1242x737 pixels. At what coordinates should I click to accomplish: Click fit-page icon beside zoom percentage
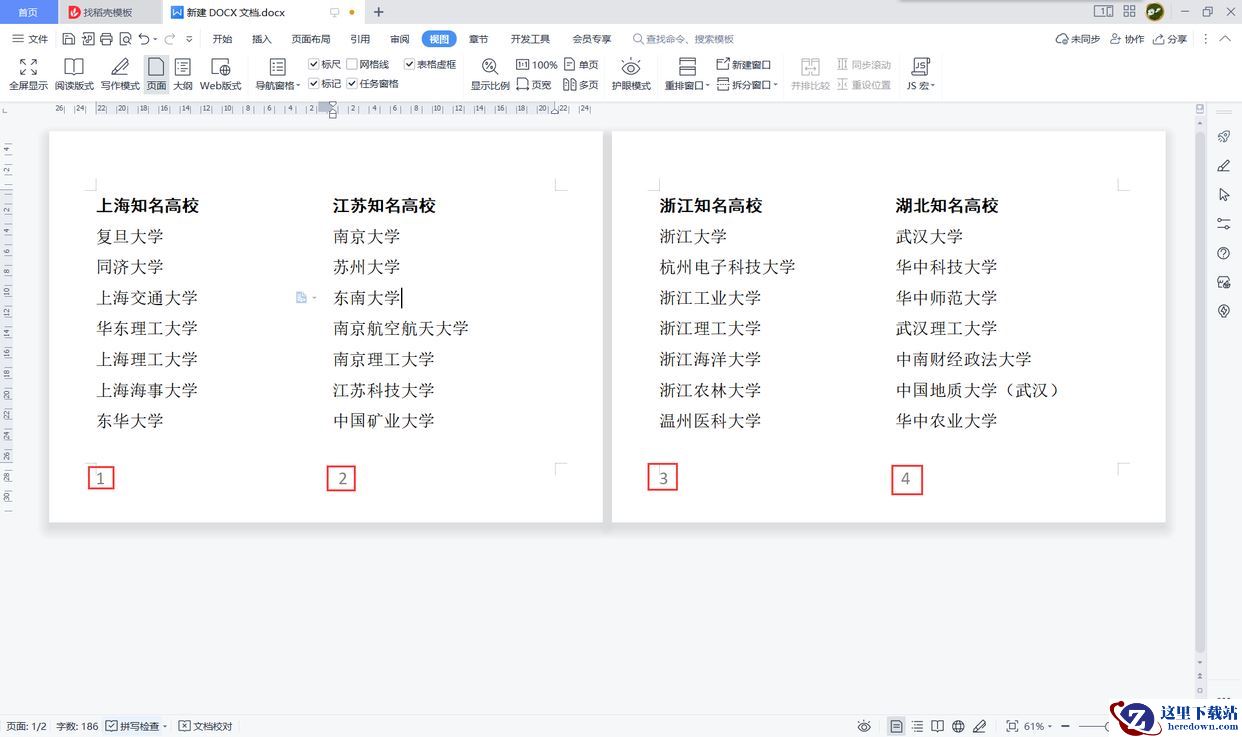click(x=1012, y=726)
